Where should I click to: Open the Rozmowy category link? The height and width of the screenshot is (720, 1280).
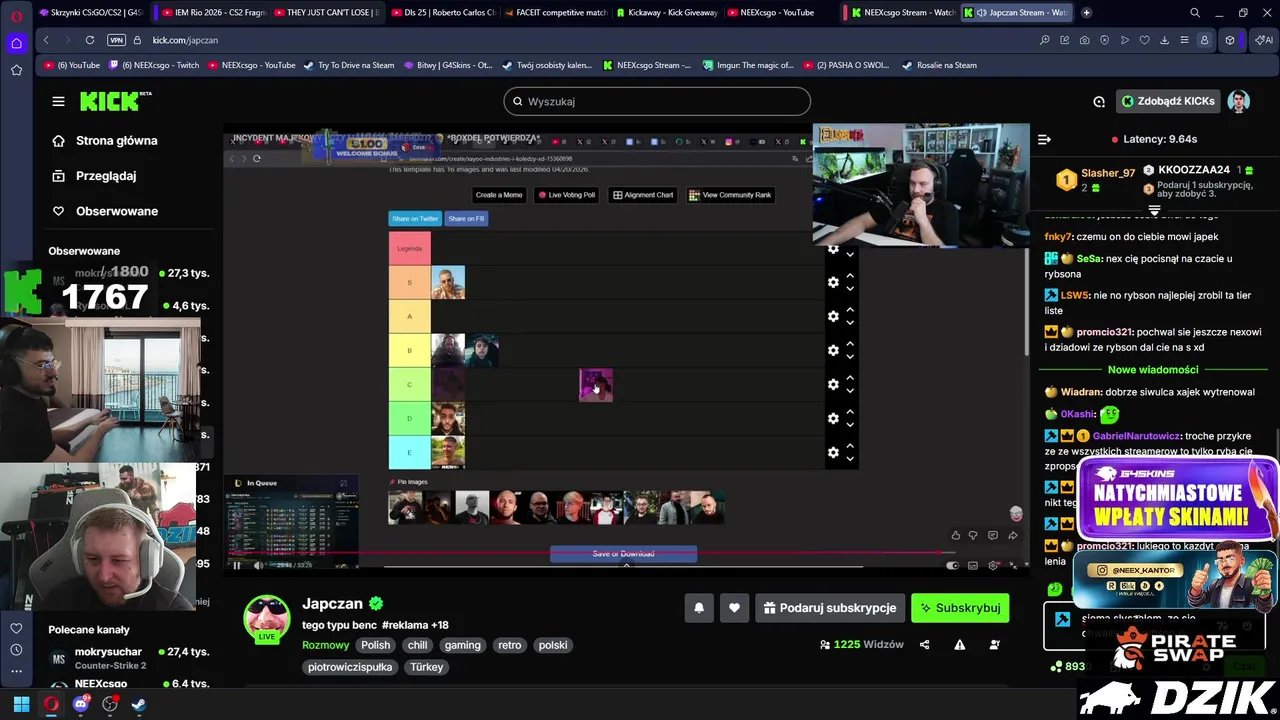point(326,645)
